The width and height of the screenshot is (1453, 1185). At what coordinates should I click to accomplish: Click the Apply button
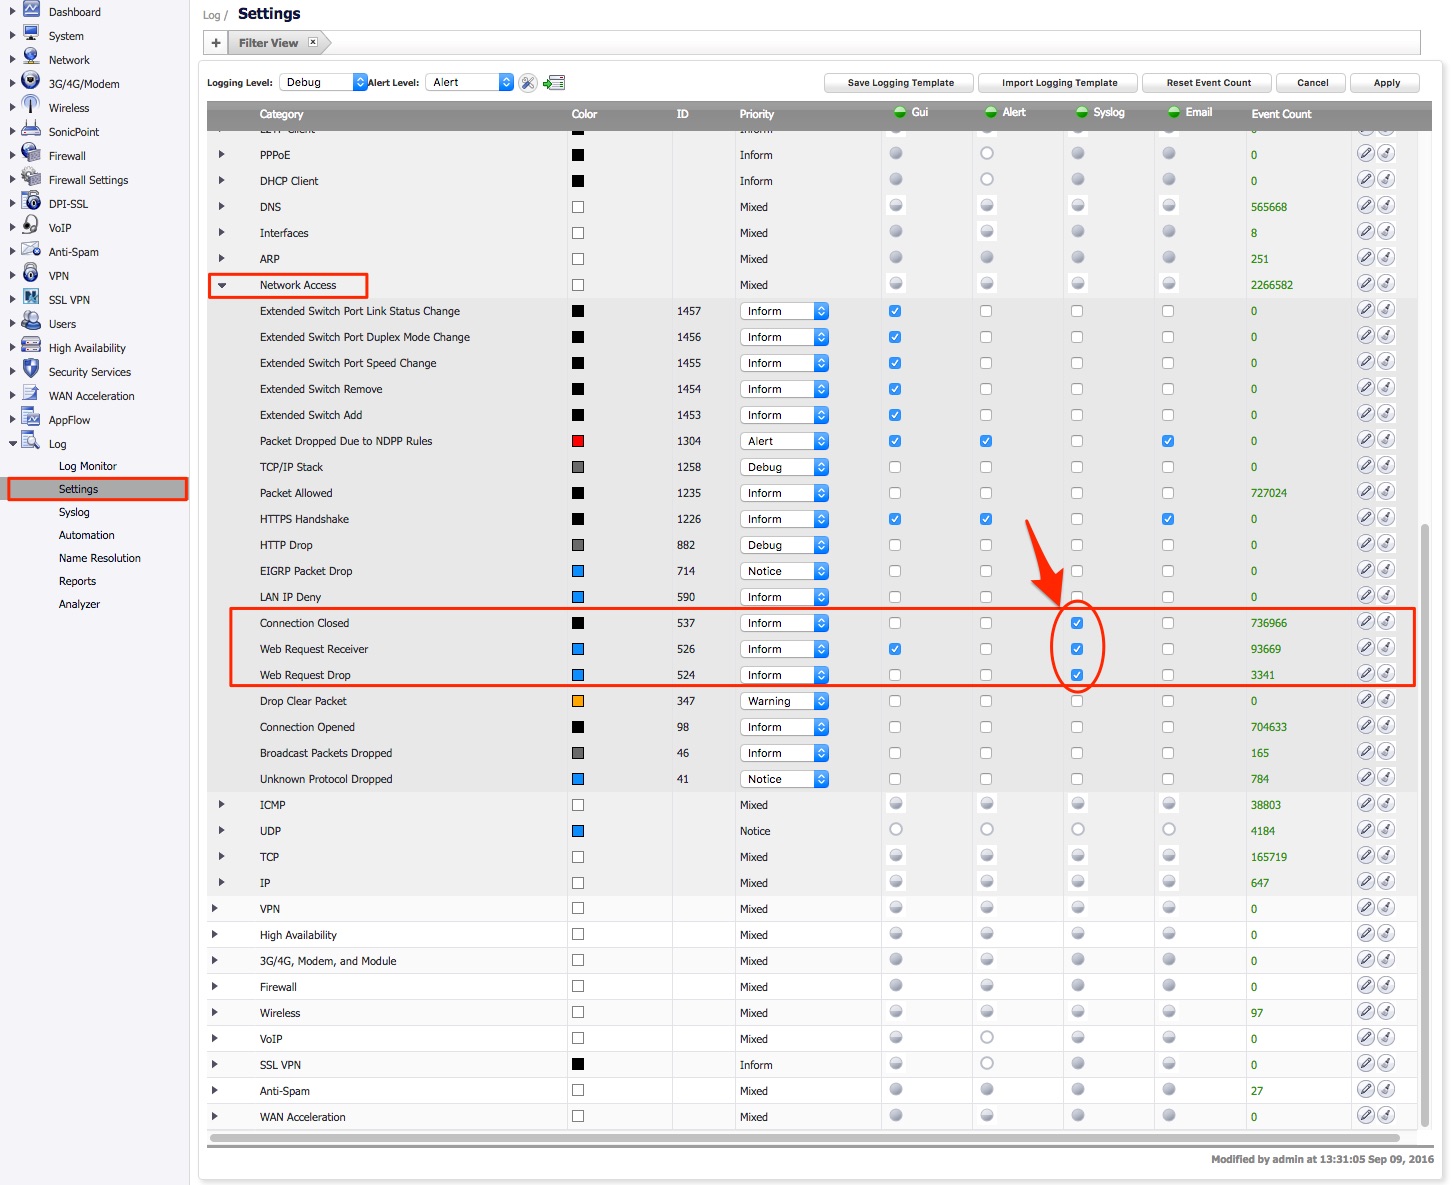click(1386, 83)
